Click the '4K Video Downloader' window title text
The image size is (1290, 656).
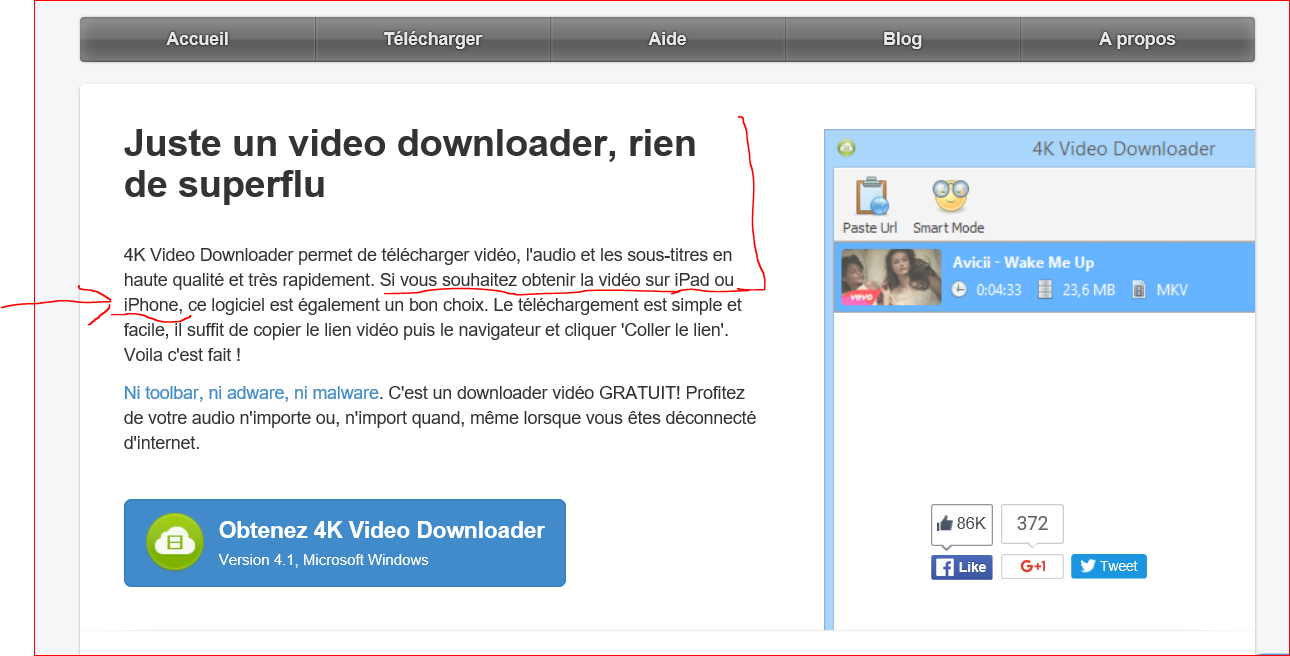(1123, 149)
